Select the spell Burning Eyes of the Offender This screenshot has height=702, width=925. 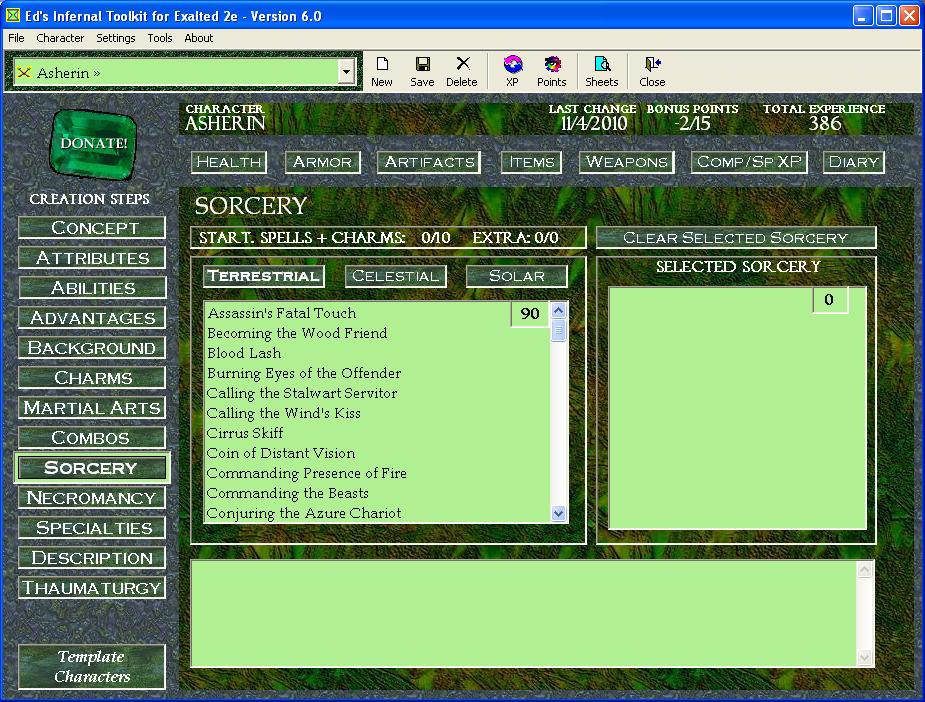pyautogui.click(x=304, y=373)
